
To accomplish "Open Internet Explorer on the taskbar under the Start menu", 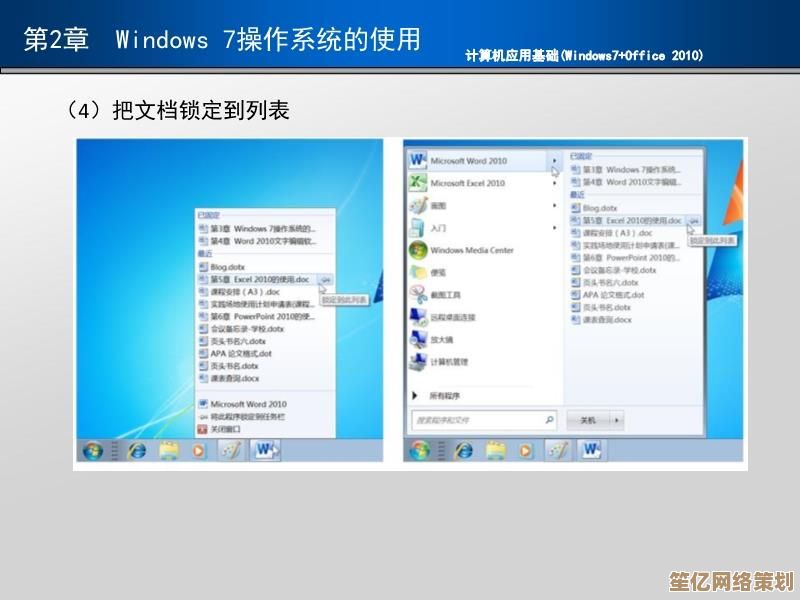I will point(464,450).
